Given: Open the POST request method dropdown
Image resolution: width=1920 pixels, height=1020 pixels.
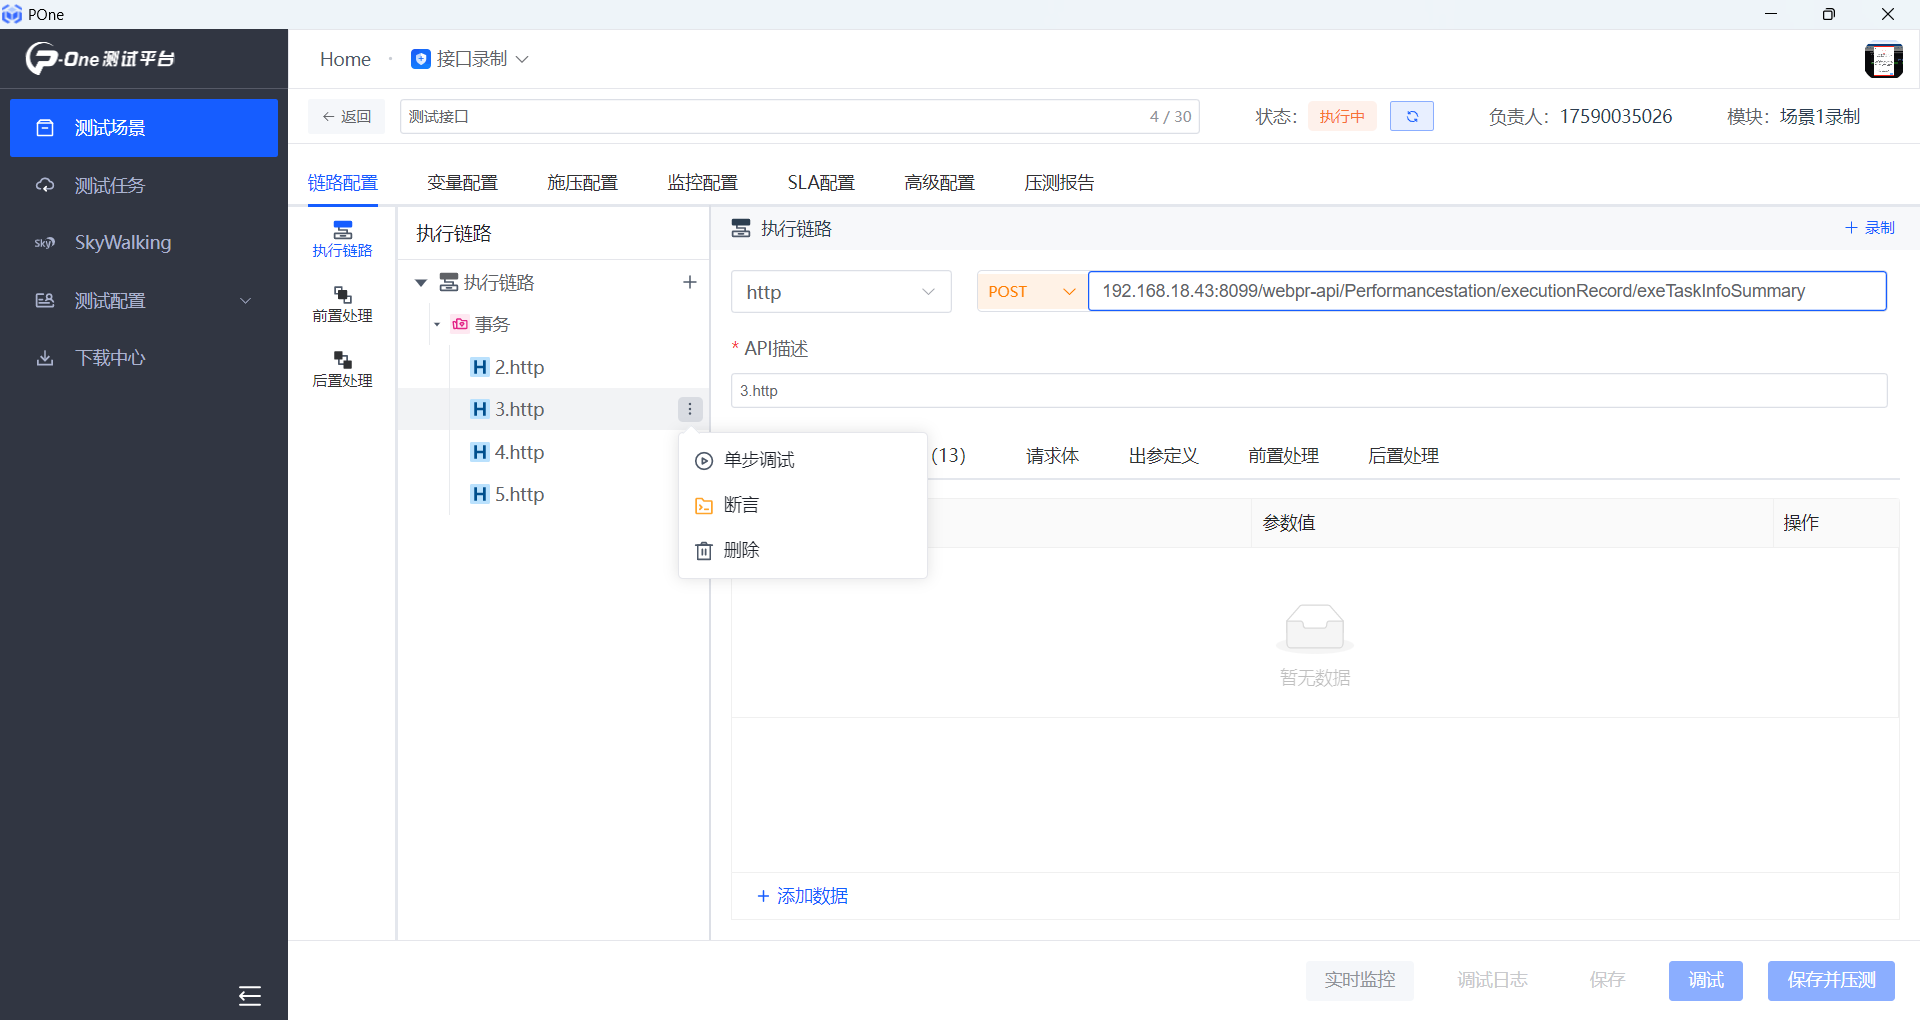Looking at the screenshot, I should pos(1030,292).
